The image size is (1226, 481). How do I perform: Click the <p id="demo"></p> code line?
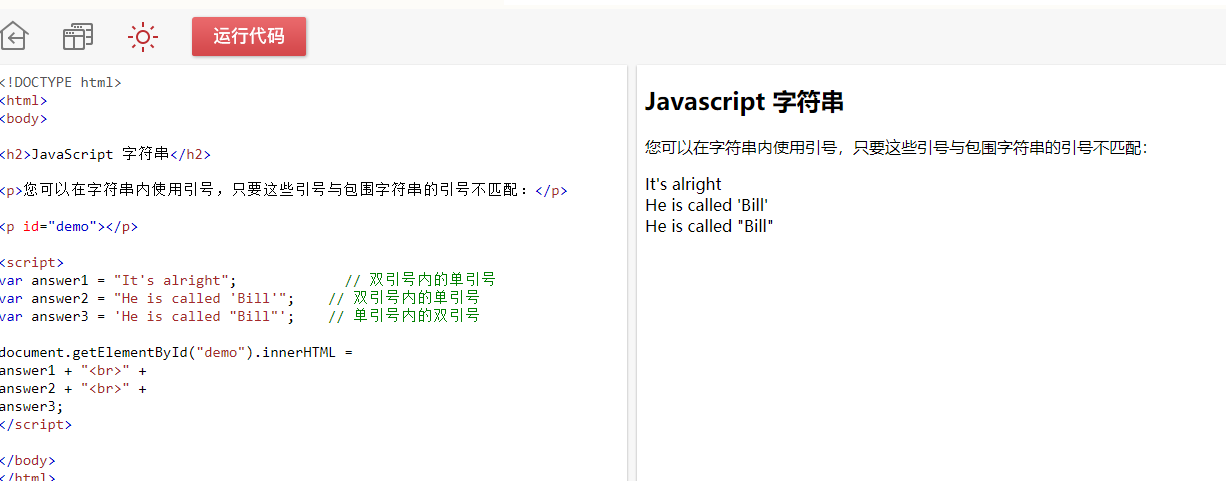coord(69,226)
